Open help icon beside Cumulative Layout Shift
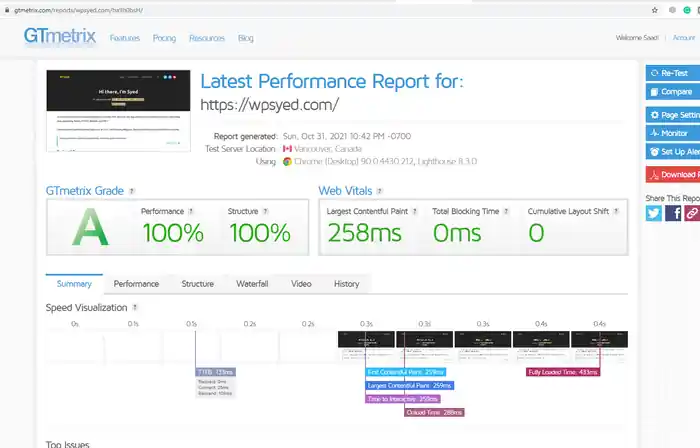The height and width of the screenshot is (448, 700). tap(616, 211)
